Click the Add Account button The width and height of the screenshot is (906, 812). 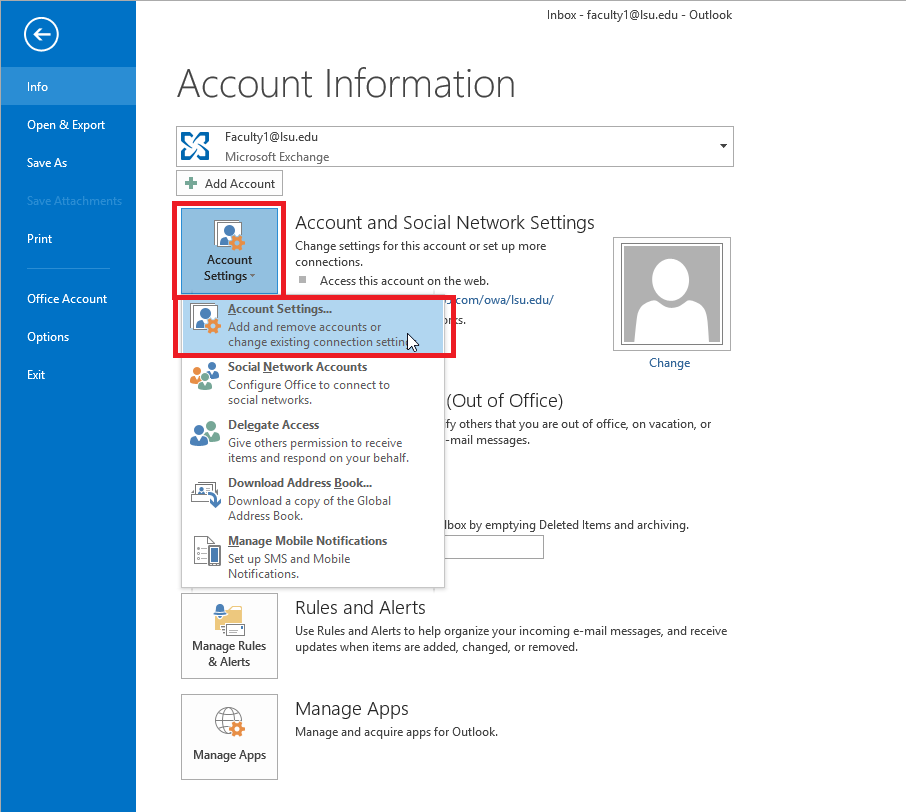(x=229, y=183)
